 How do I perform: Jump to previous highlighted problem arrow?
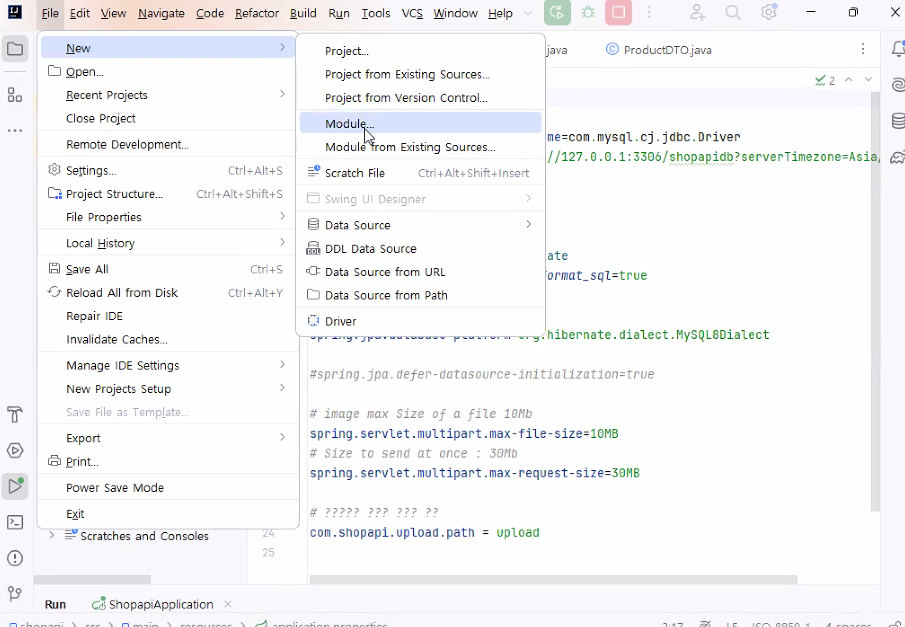[848, 80]
